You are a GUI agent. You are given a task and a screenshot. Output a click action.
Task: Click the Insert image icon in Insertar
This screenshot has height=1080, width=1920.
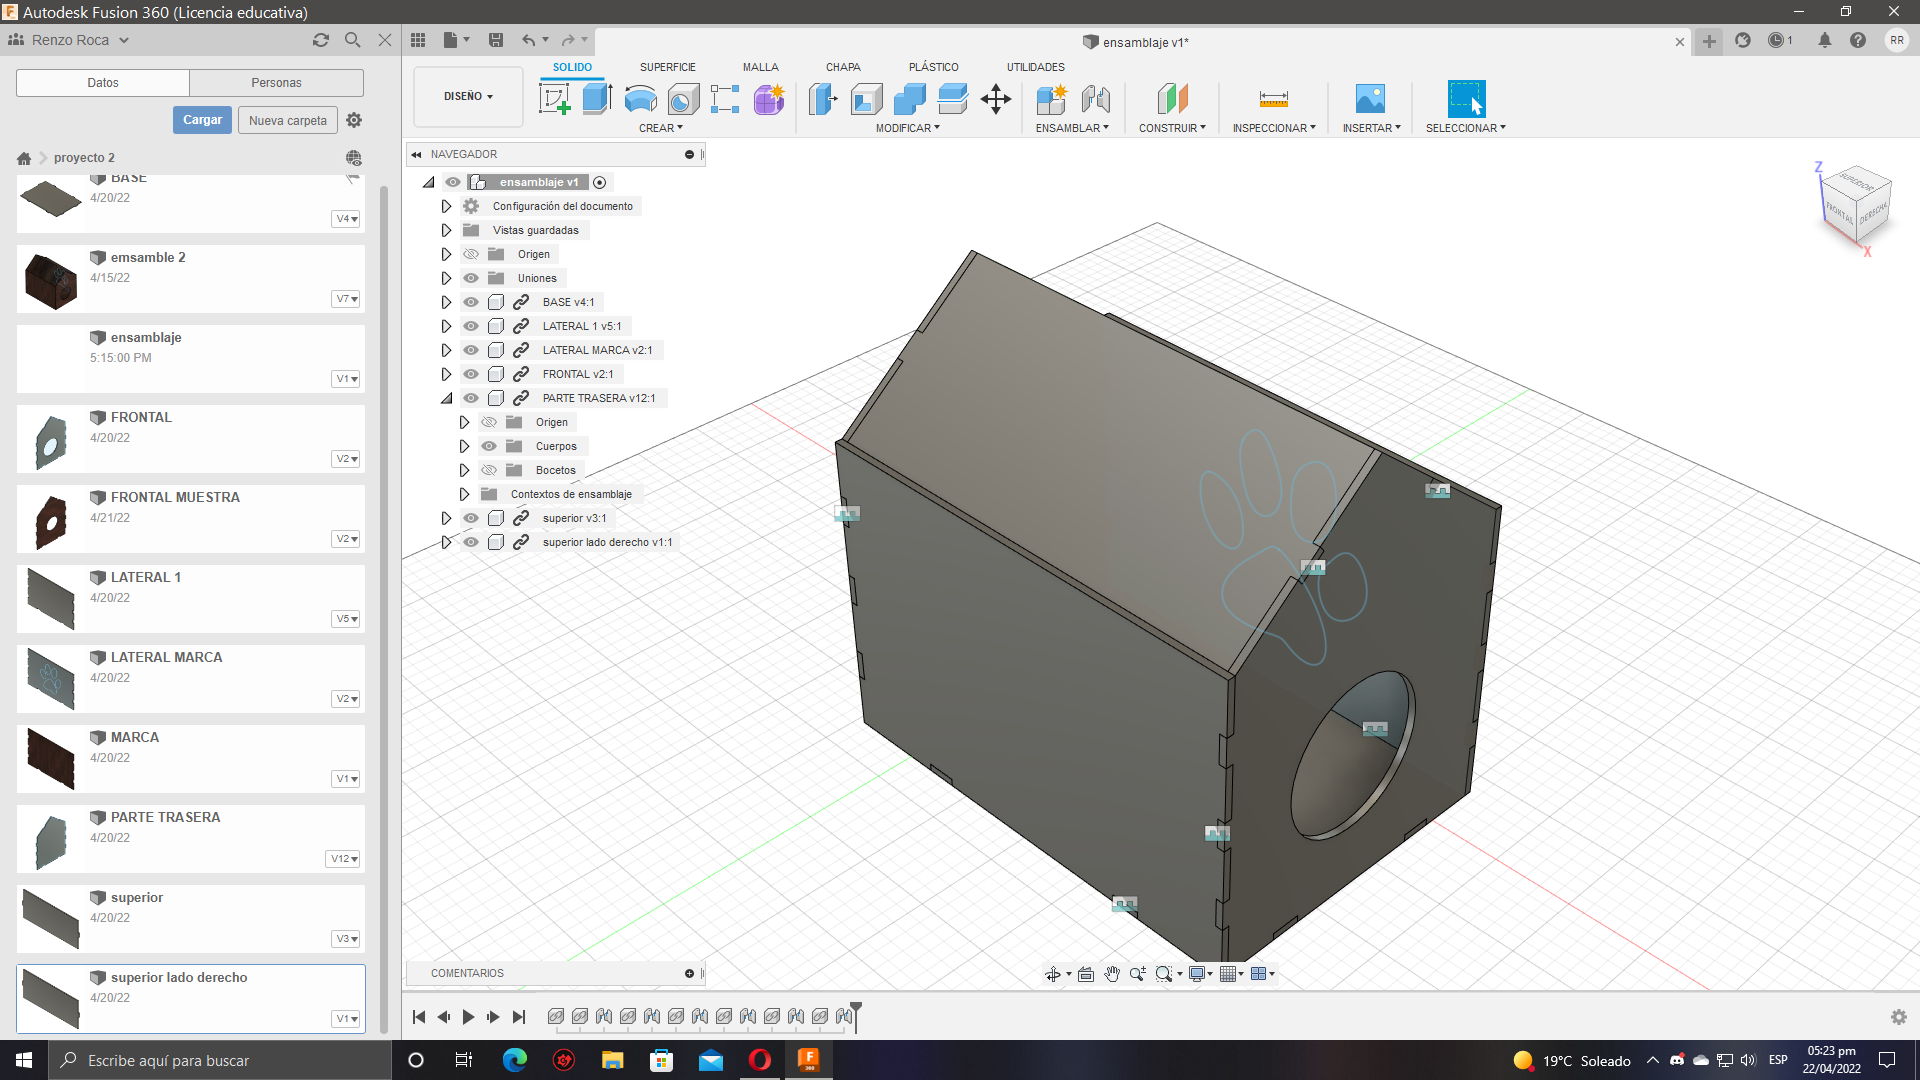[1370, 99]
